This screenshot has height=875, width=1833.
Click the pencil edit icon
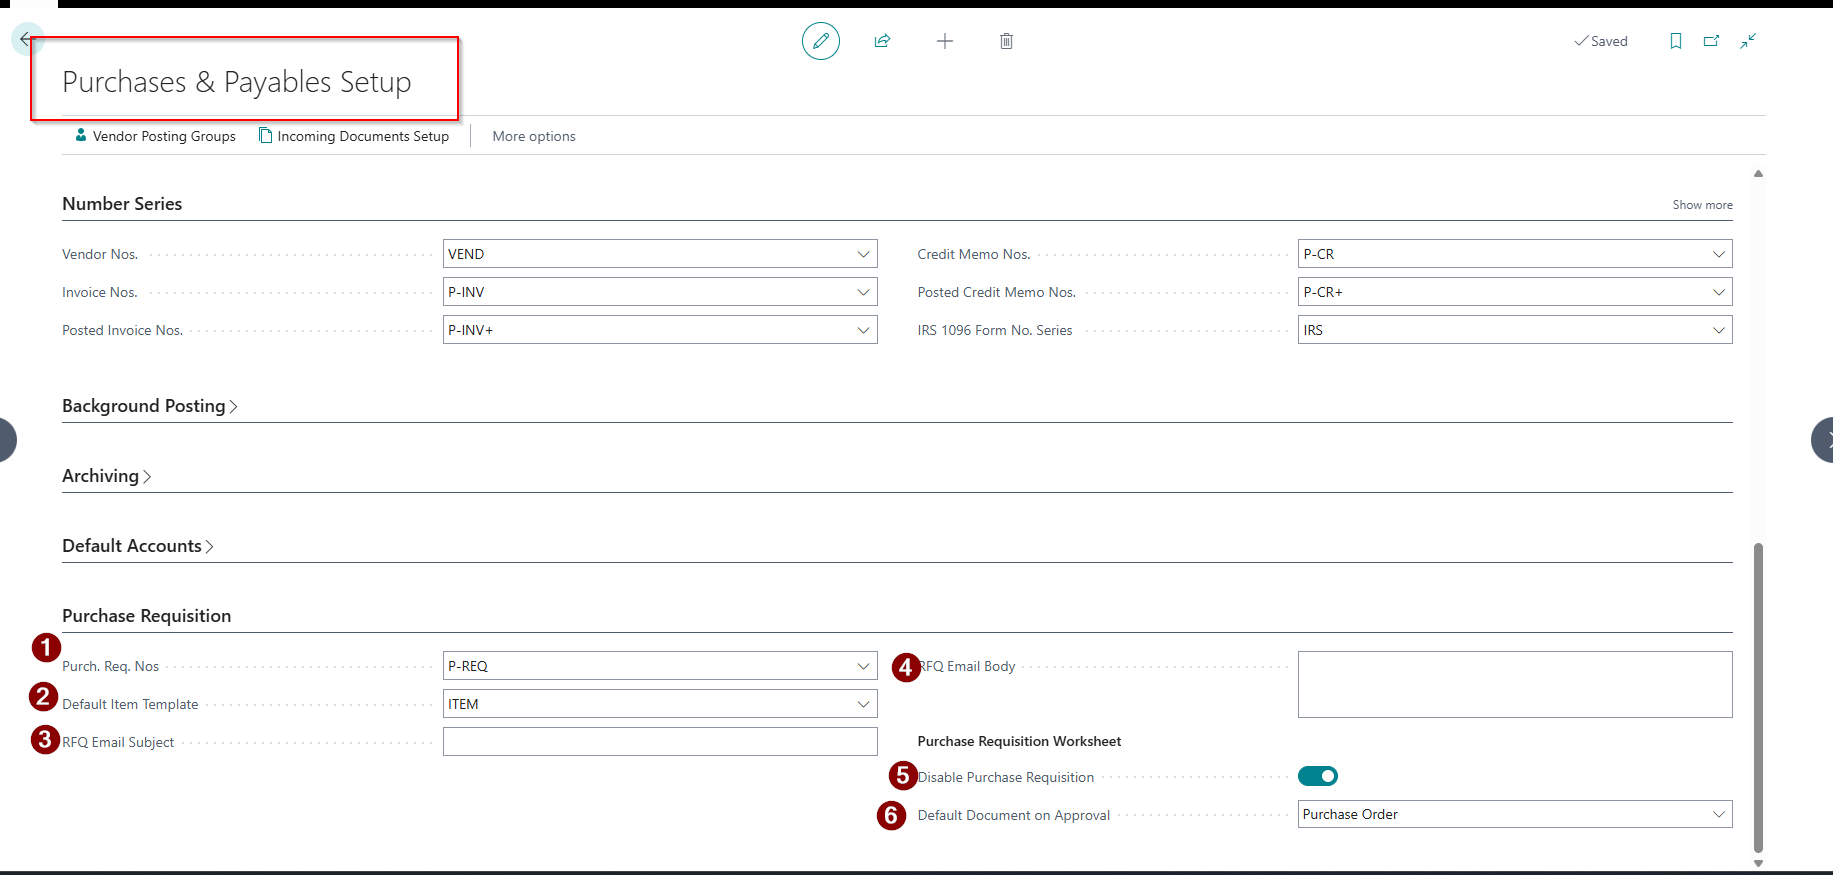click(x=820, y=41)
